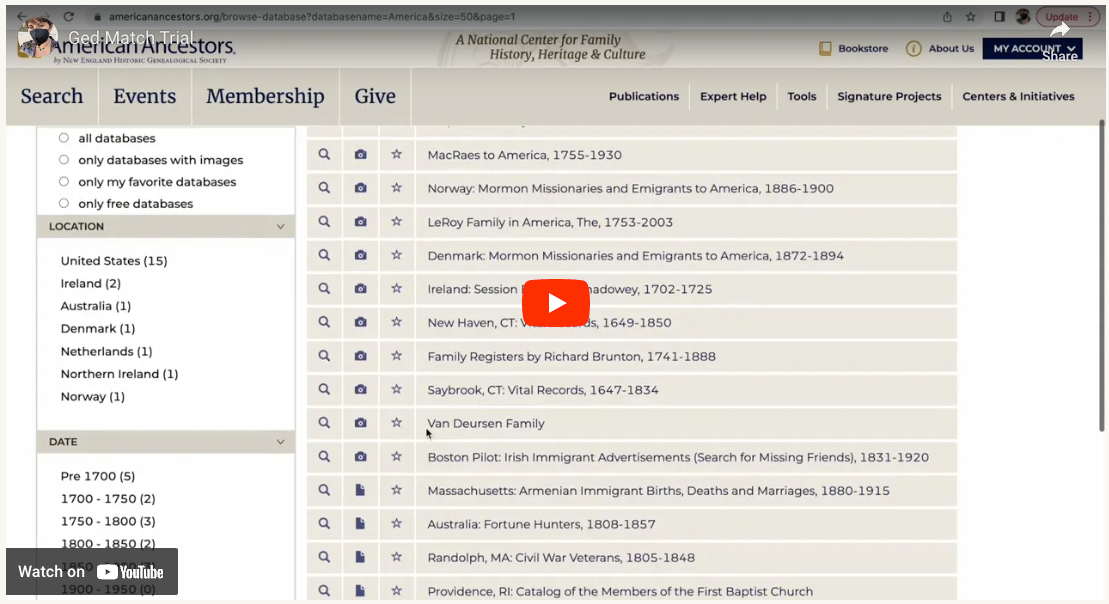The image size is (1109, 604).
Task: Open Family Registers by Richard Brunton database
Action: 571,356
